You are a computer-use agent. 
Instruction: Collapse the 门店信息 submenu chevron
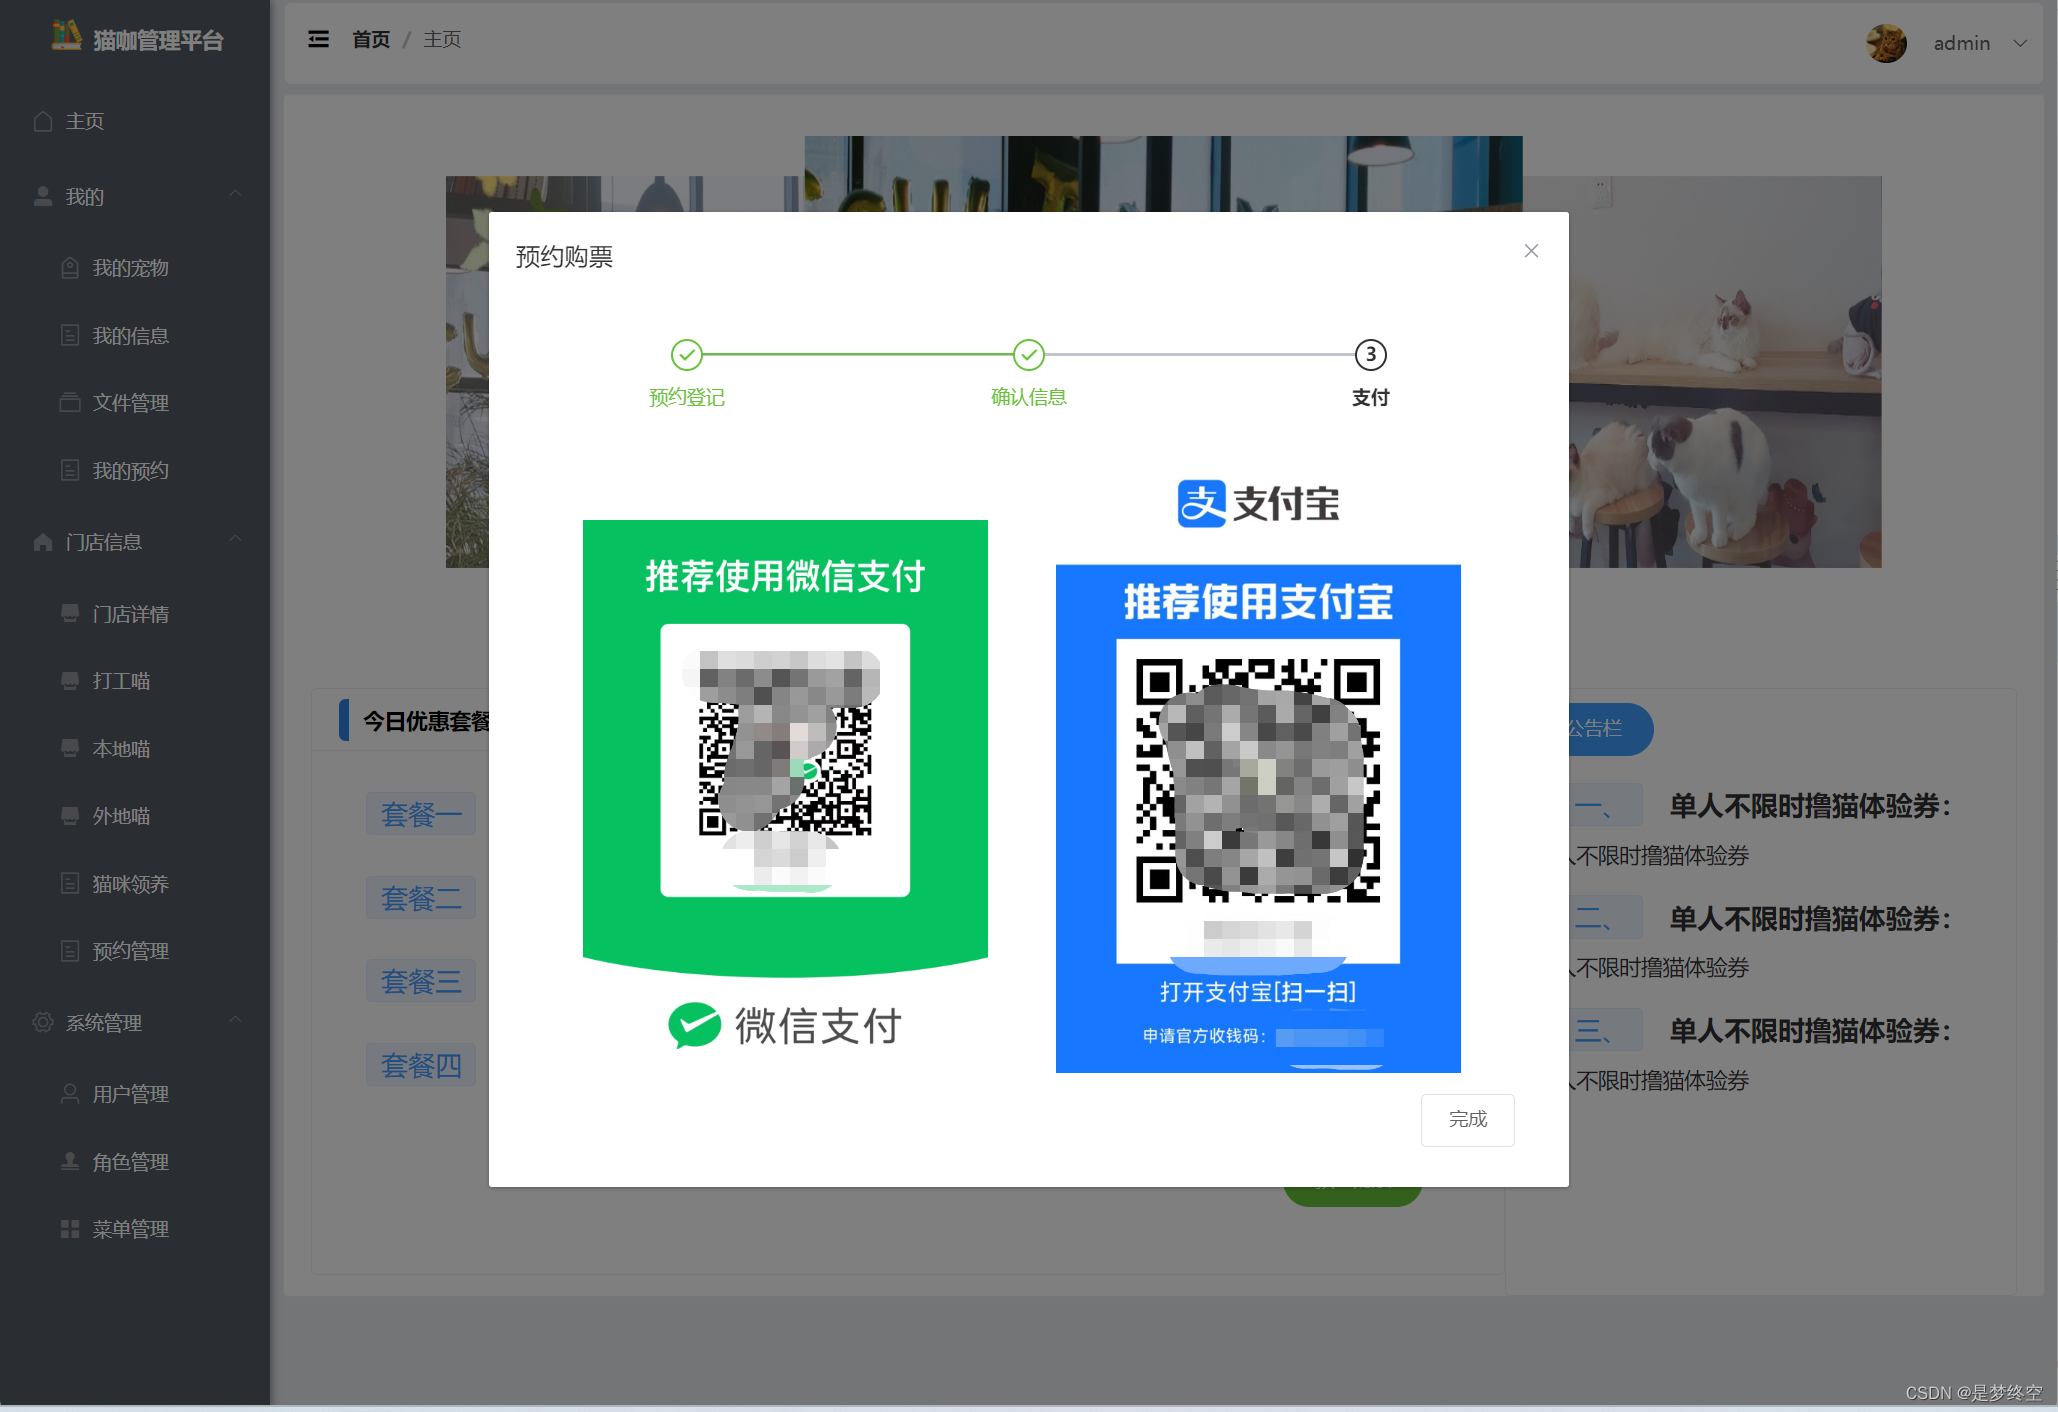tap(236, 539)
